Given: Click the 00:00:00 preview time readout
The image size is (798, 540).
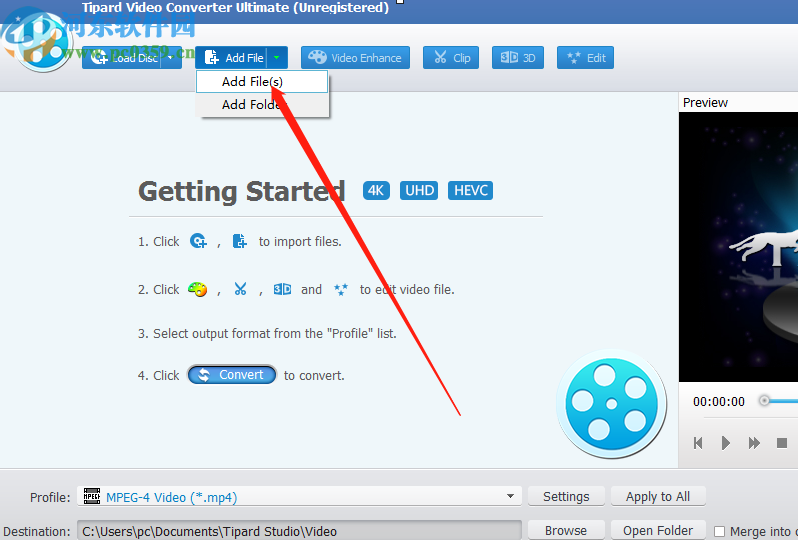Looking at the screenshot, I should [719, 402].
